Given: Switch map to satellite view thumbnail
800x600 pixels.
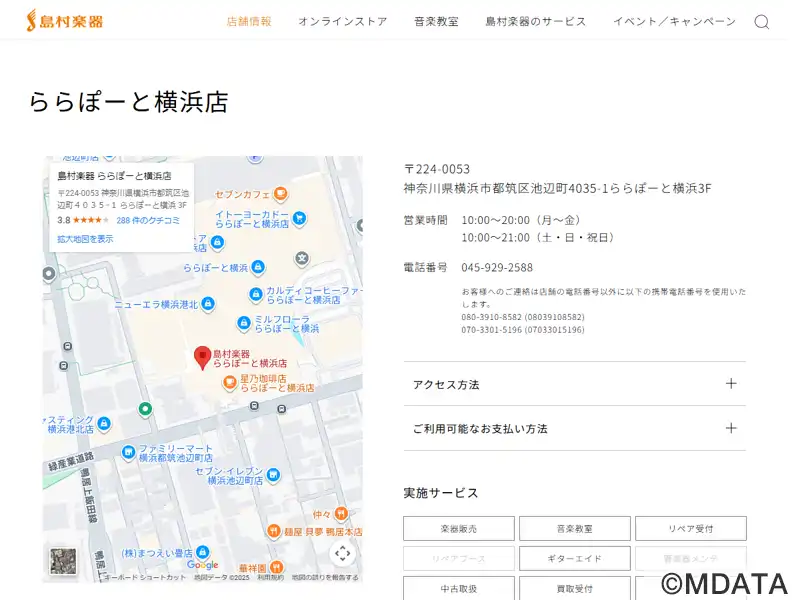Looking at the screenshot, I should point(63,561).
